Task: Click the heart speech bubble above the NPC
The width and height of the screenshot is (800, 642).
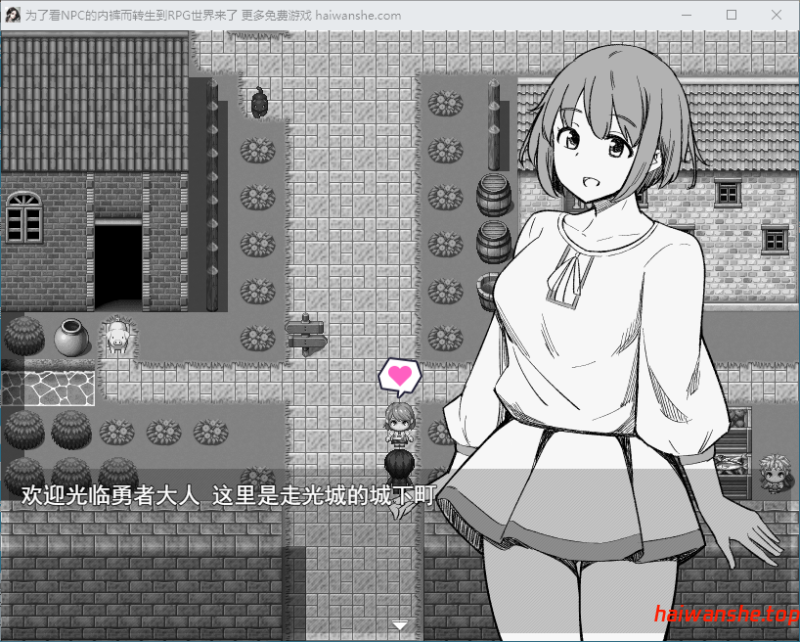Action: [398, 374]
